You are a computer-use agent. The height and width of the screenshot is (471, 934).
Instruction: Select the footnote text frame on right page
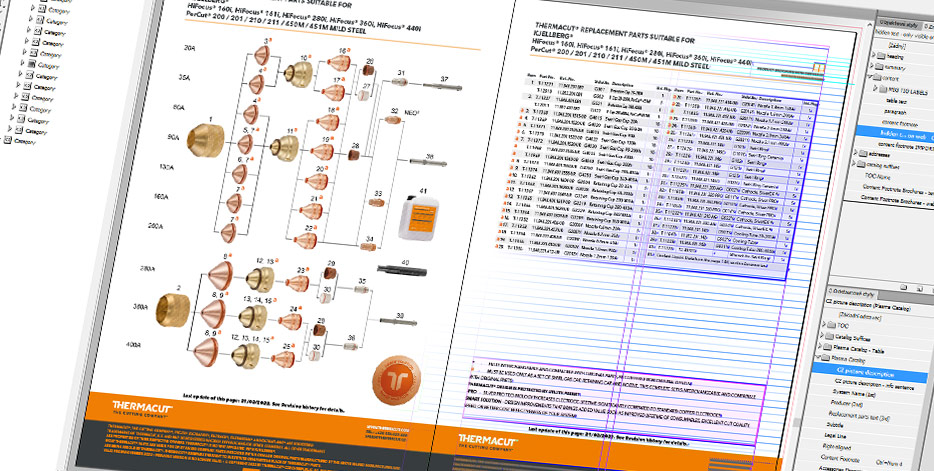pos(614,403)
